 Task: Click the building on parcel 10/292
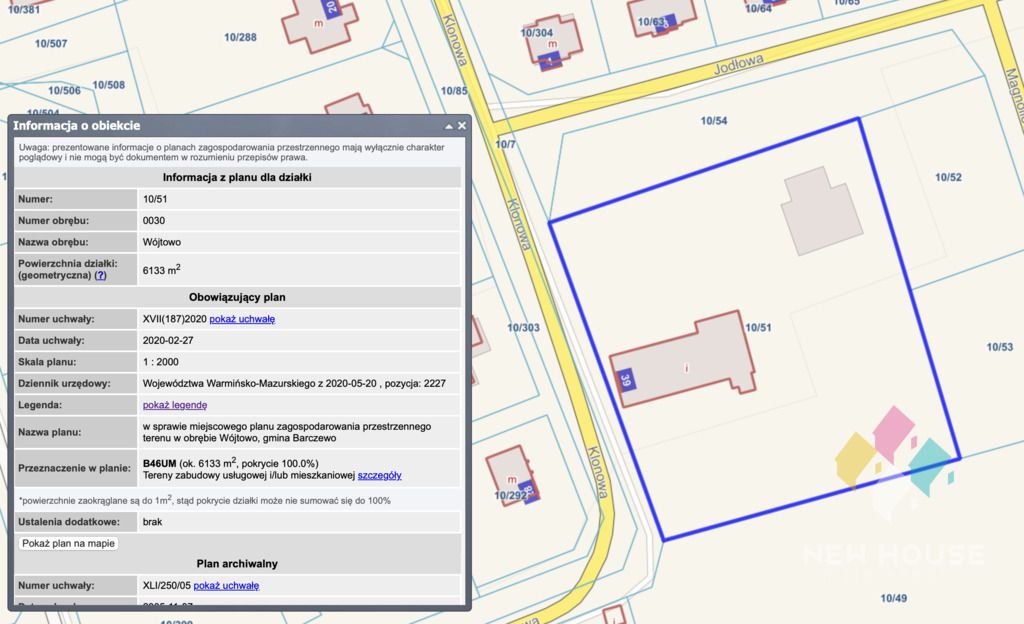coord(513,475)
